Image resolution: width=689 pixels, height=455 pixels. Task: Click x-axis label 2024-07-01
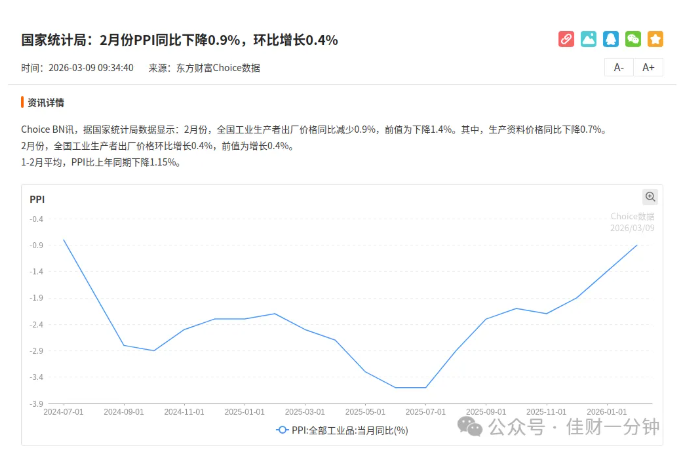click(x=63, y=412)
